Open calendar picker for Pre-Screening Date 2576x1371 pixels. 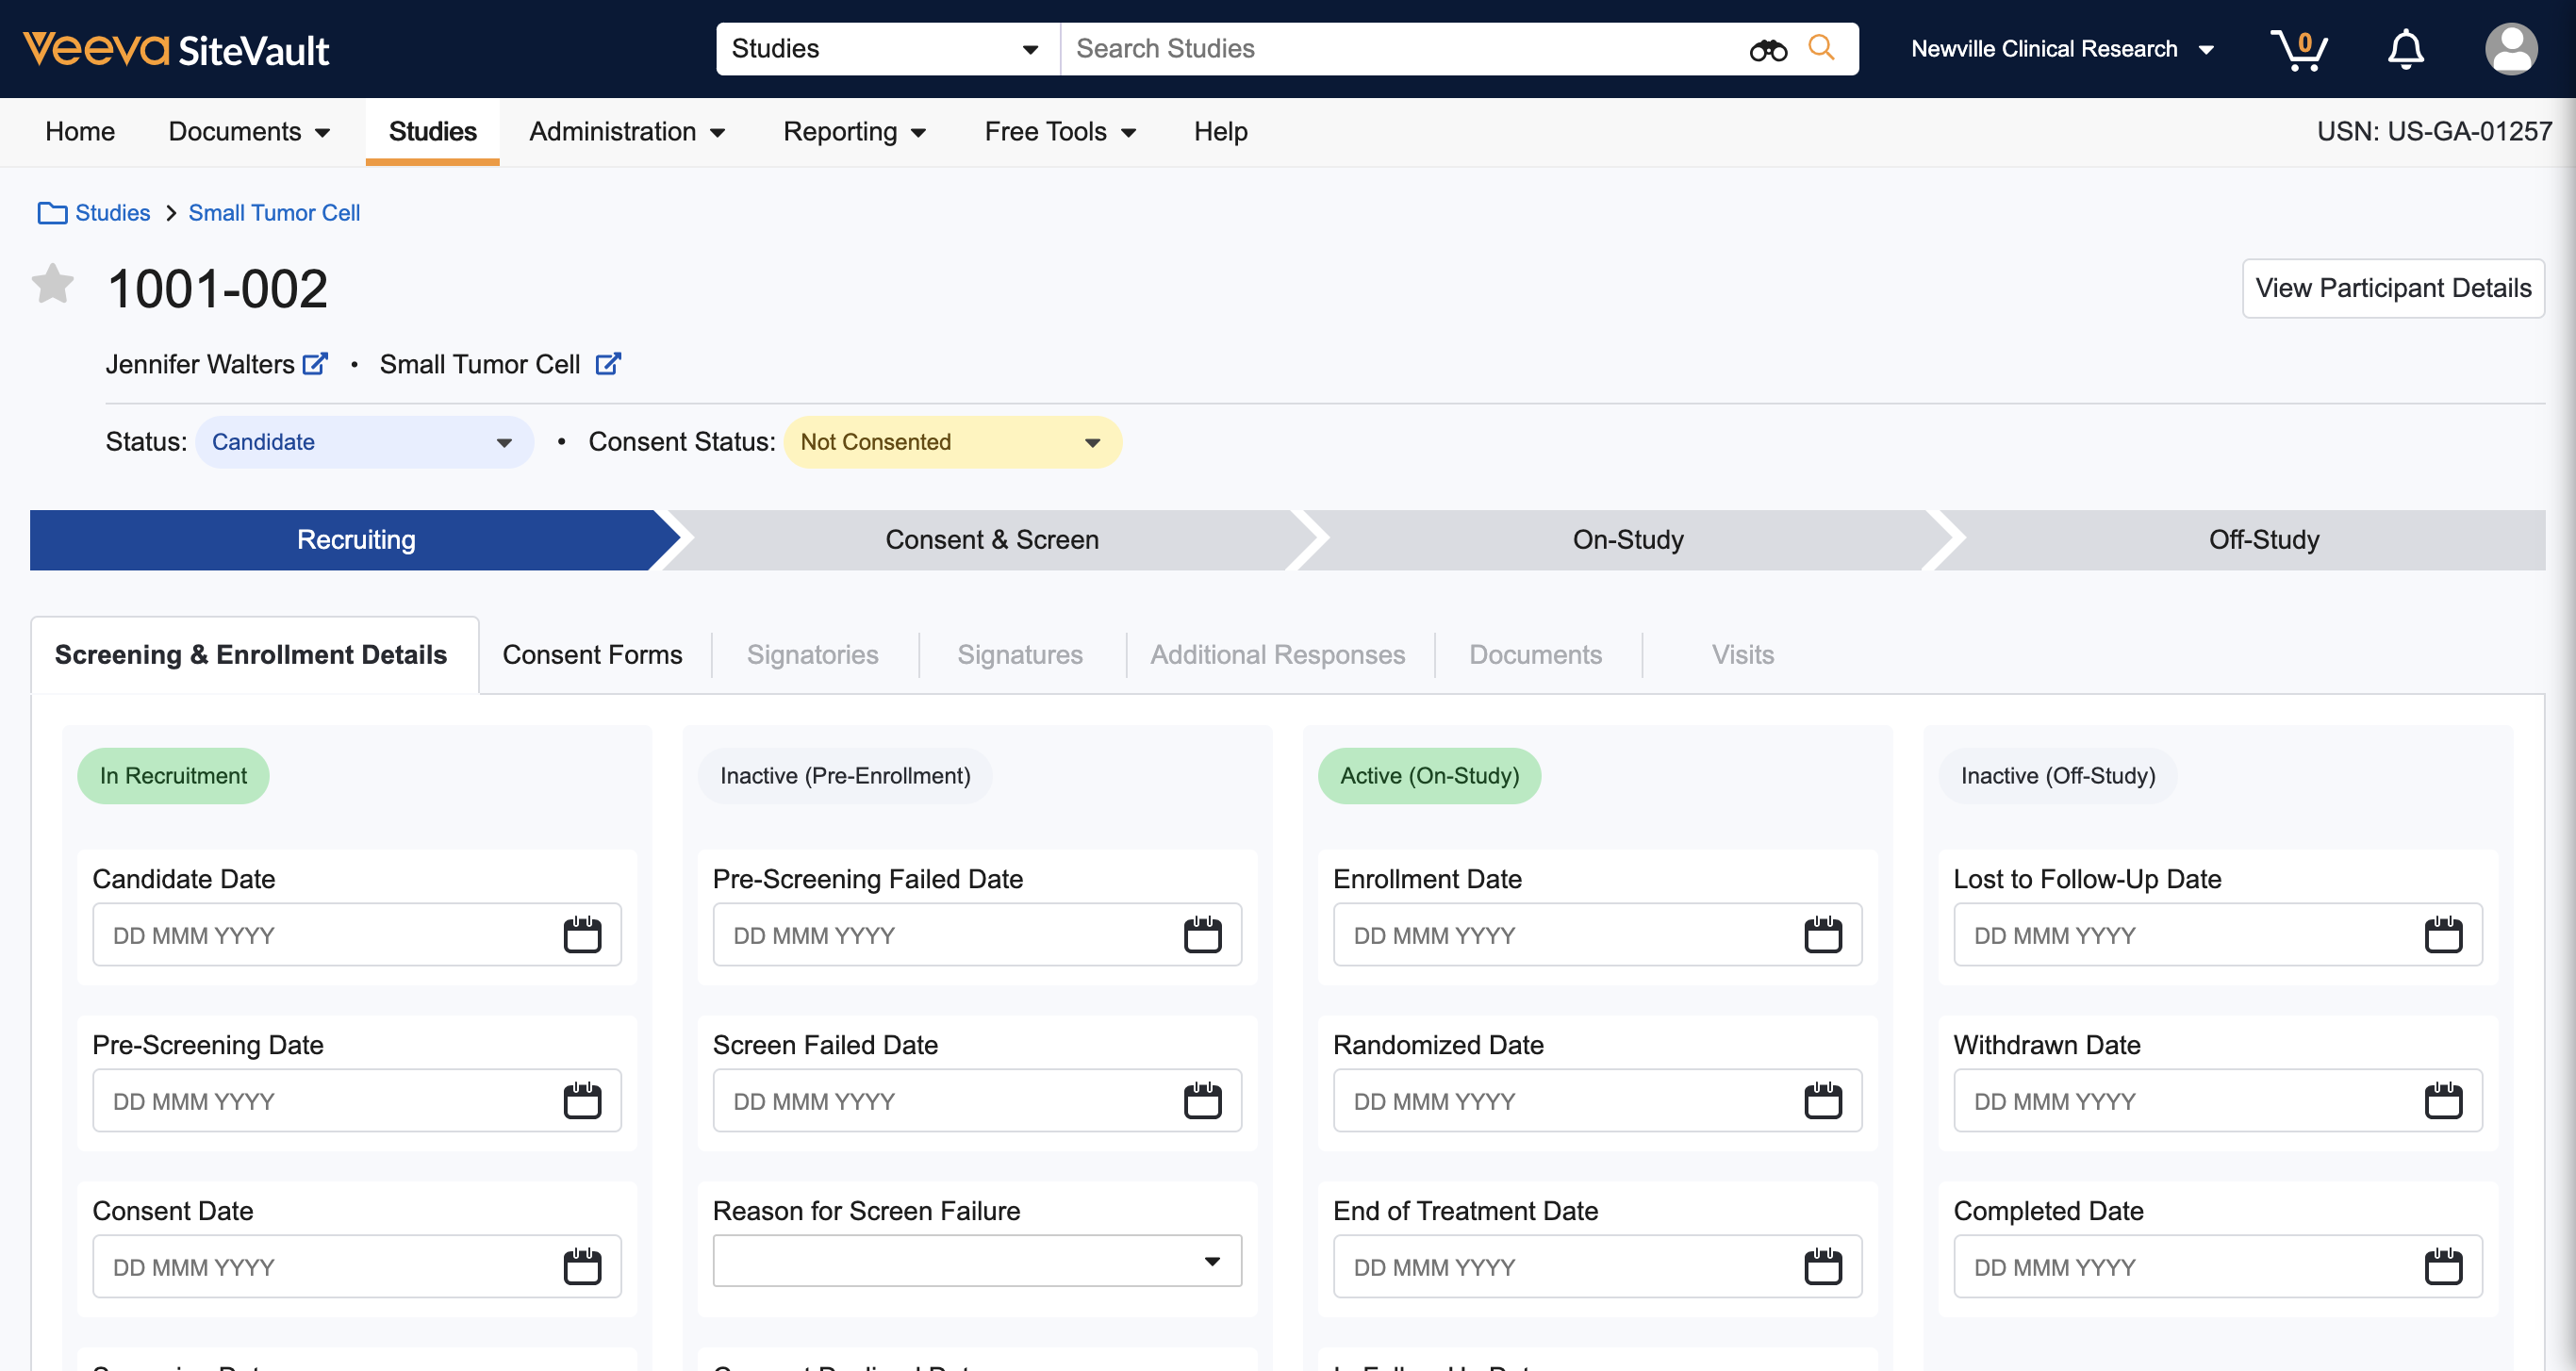[582, 1101]
